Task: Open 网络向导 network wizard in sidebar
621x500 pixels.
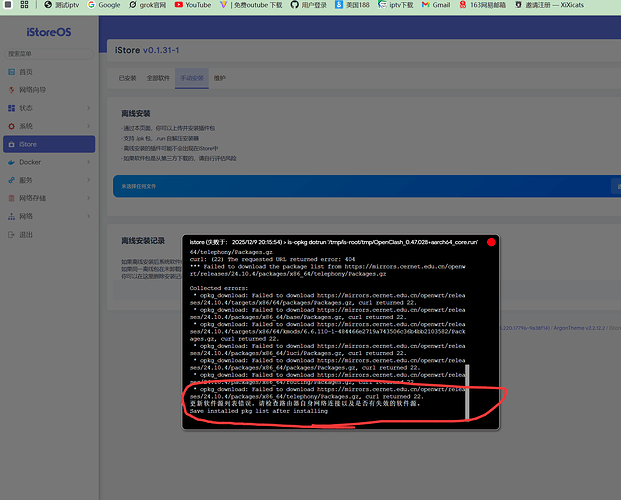Action: coord(32,89)
